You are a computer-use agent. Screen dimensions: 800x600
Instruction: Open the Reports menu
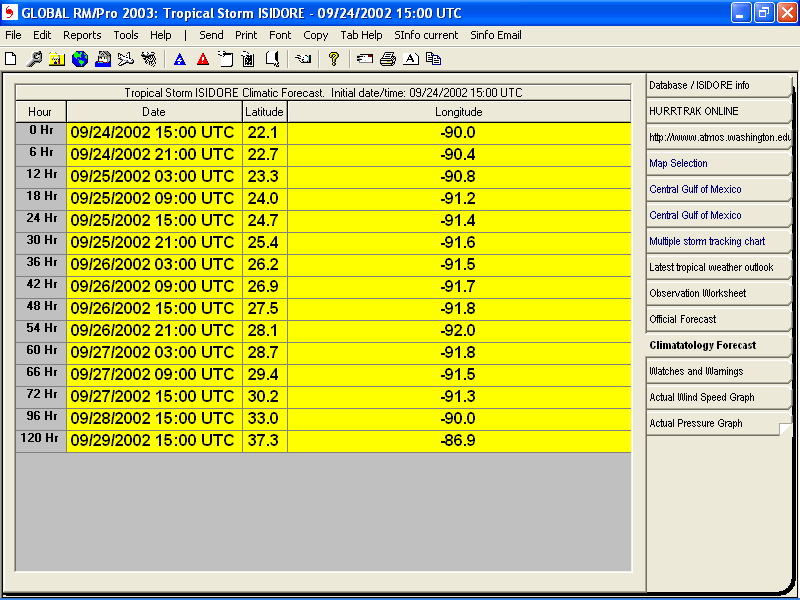(x=82, y=35)
